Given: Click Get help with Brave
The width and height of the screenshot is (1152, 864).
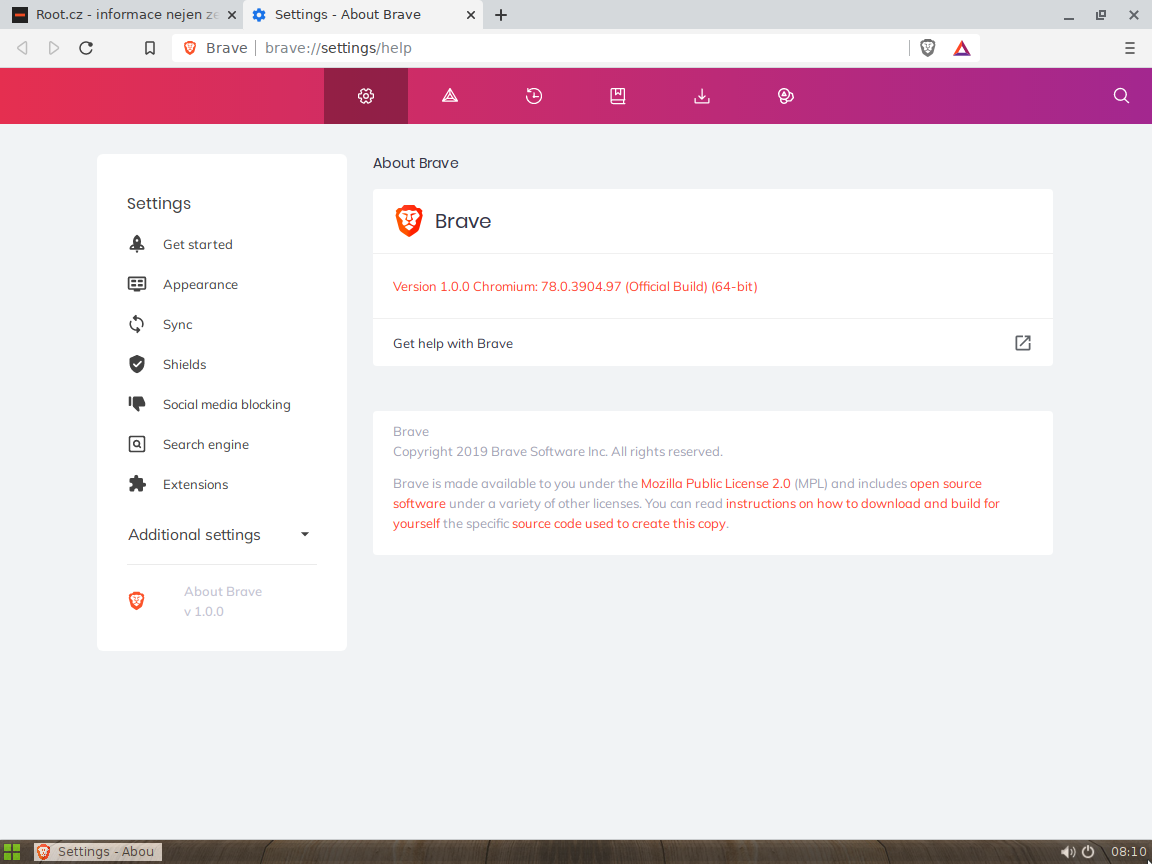Looking at the screenshot, I should pos(452,343).
